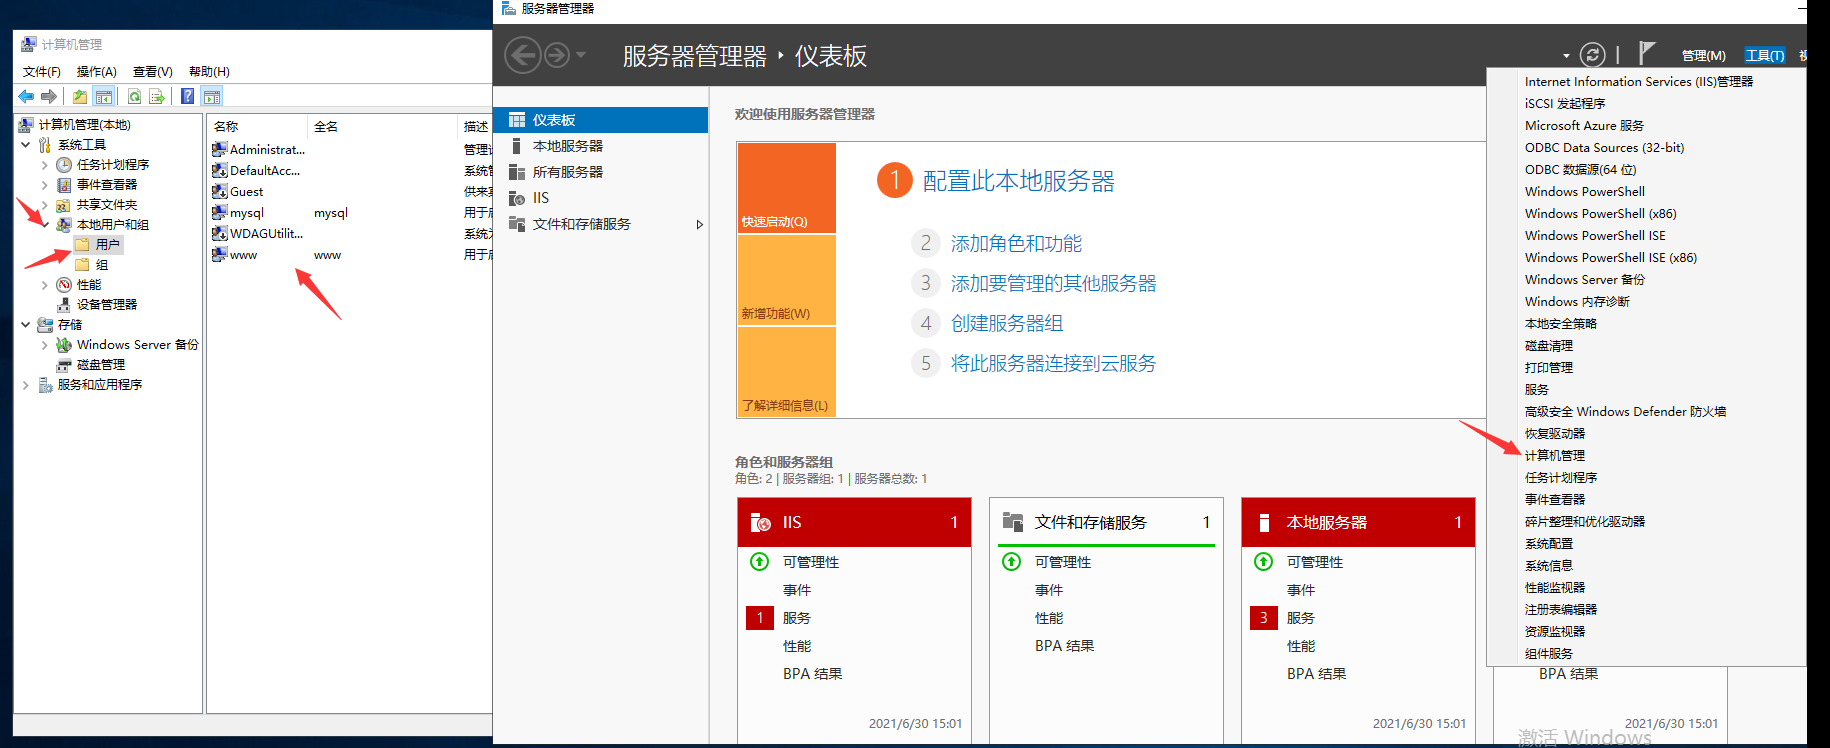Sort by the 名称 column header

[x=257, y=127]
